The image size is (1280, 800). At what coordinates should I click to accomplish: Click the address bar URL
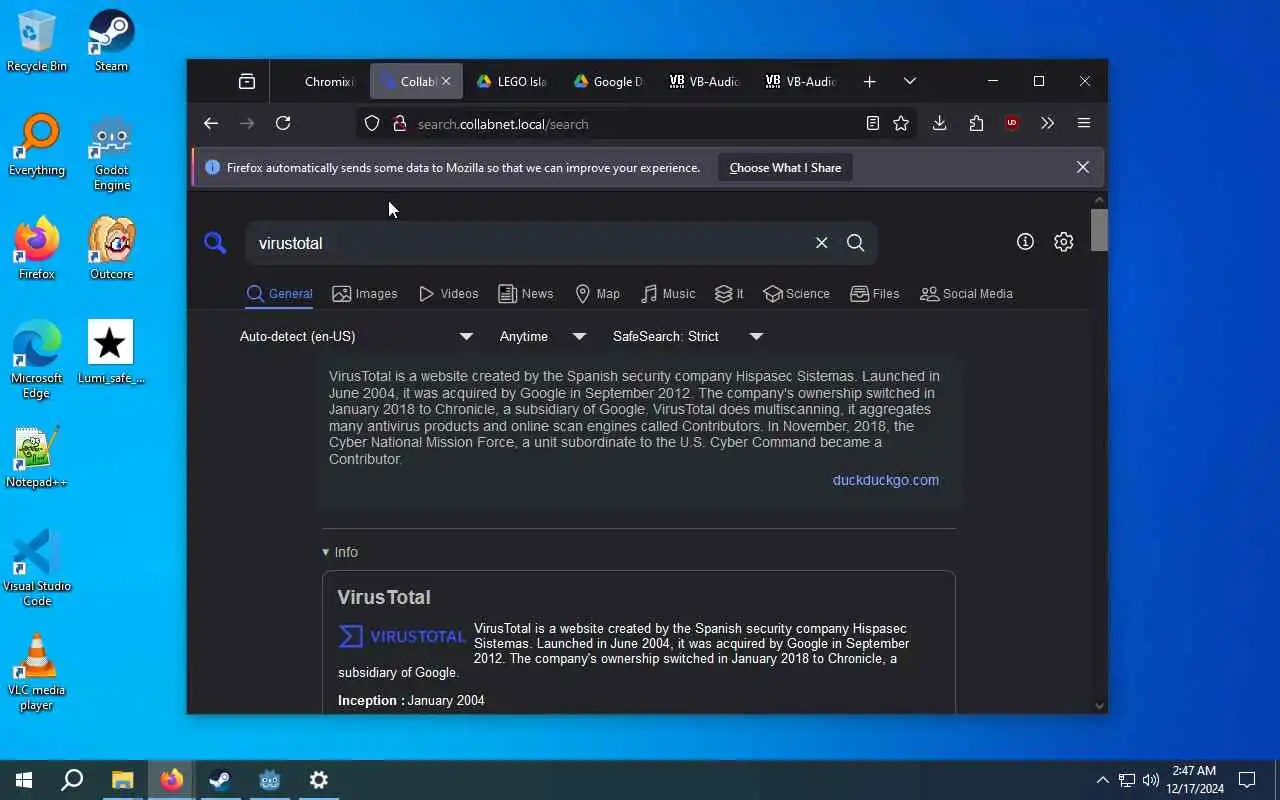(x=503, y=124)
